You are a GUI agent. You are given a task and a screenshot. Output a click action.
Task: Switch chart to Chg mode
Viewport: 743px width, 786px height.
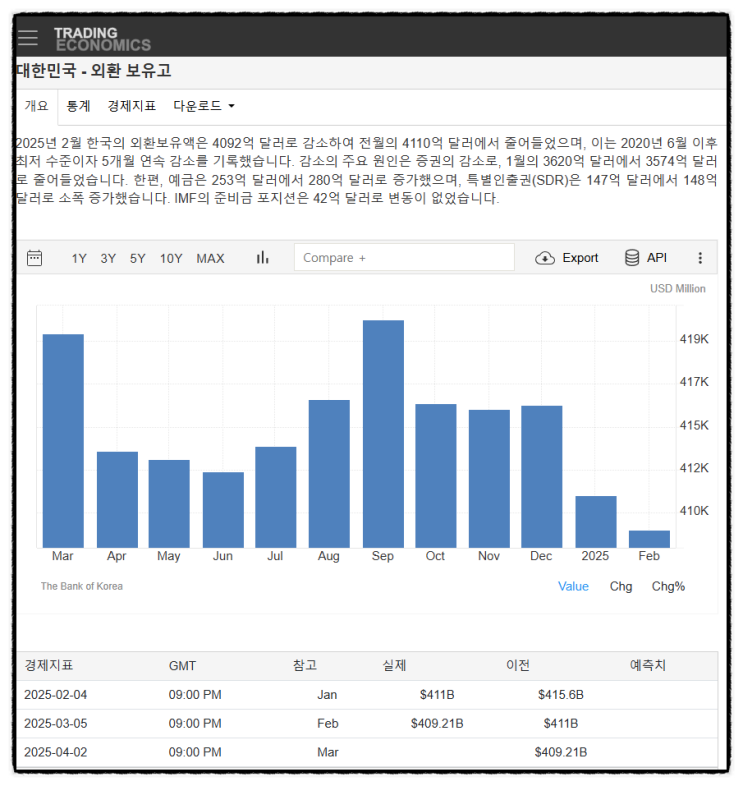point(621,586)
